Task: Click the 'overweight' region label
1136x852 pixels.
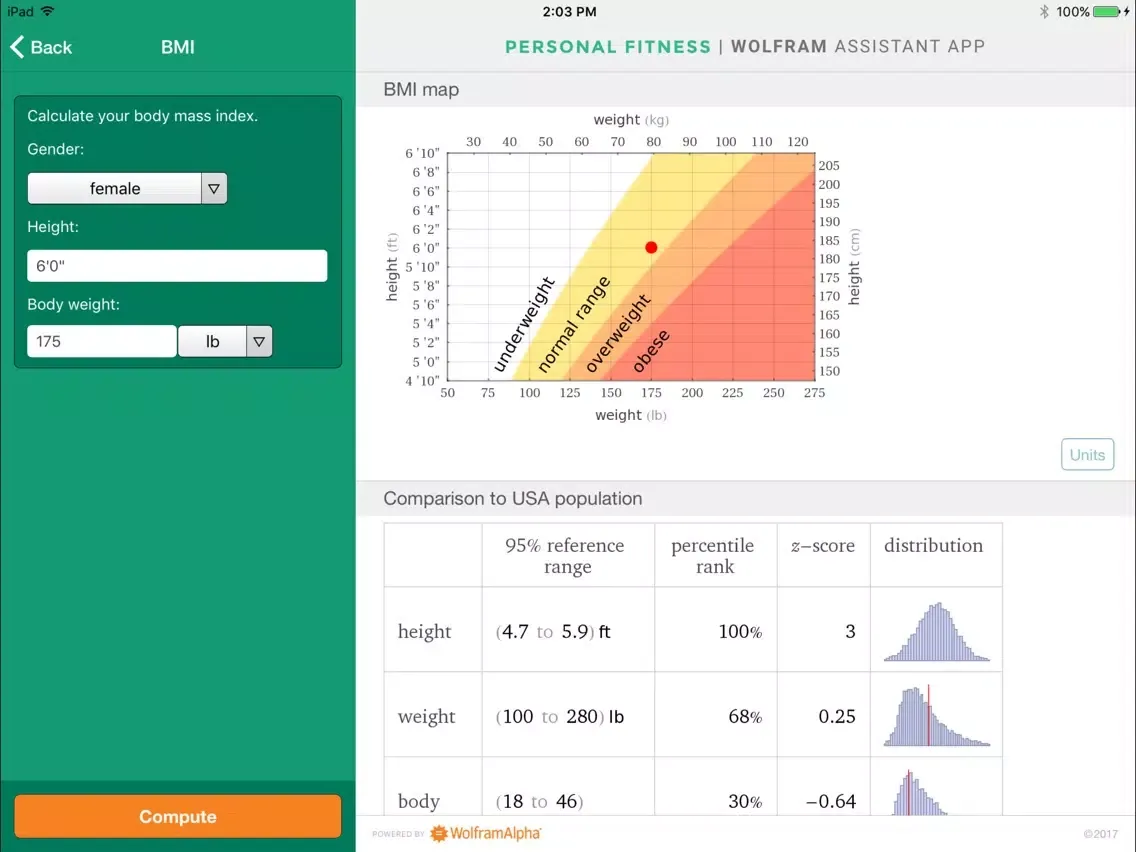Action: pos(617,333)
